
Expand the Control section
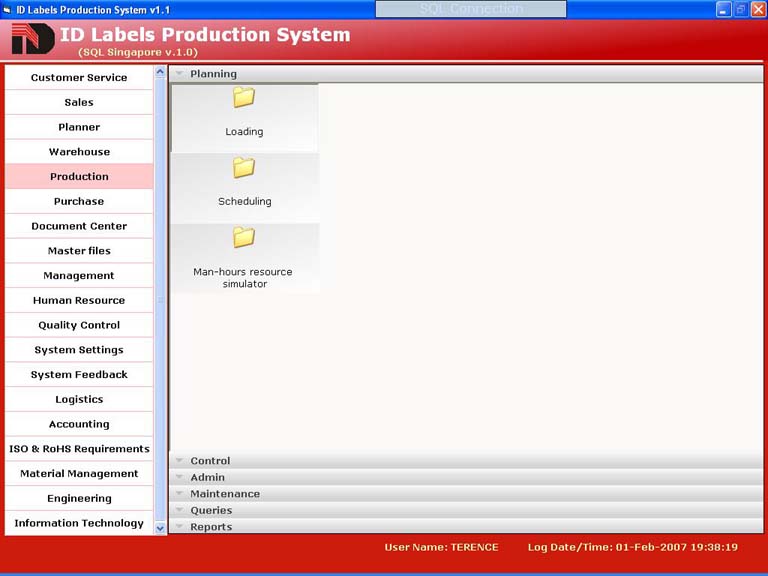tap(210, 461)
